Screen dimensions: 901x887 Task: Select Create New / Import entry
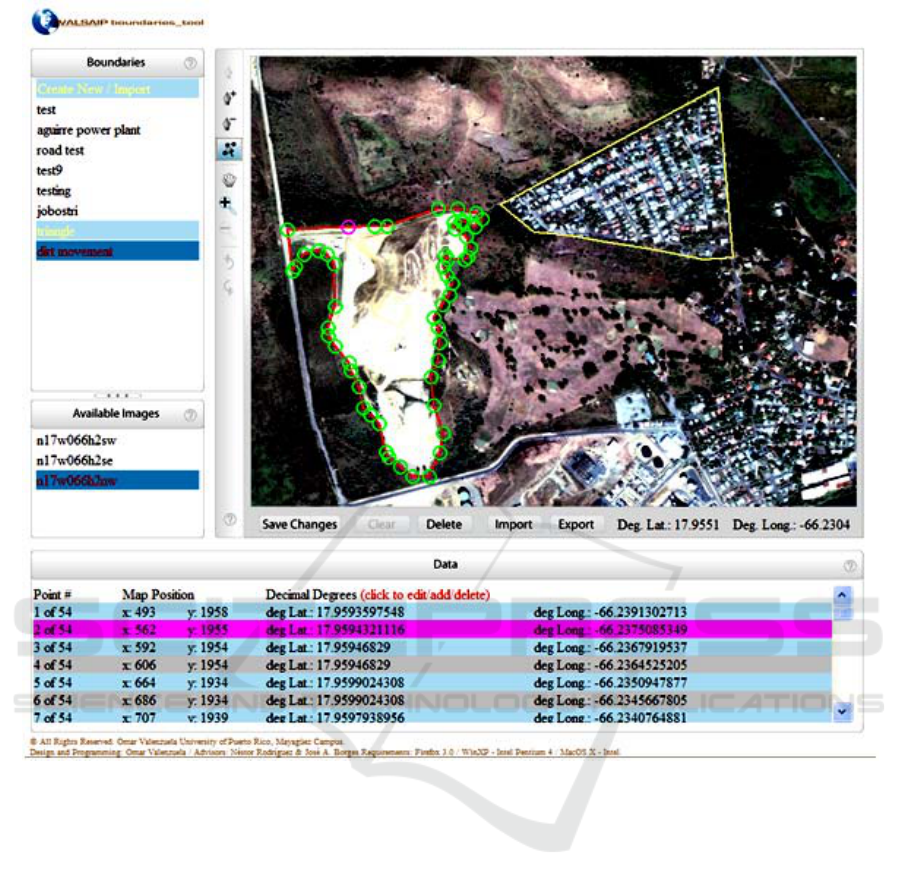[94, 89]
